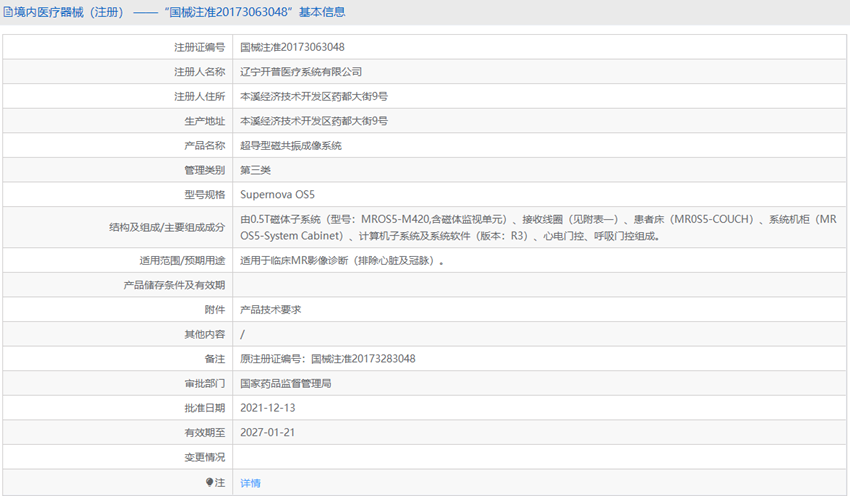Select management class 第三类
The image size is (850, 496).
coord(255,170)
